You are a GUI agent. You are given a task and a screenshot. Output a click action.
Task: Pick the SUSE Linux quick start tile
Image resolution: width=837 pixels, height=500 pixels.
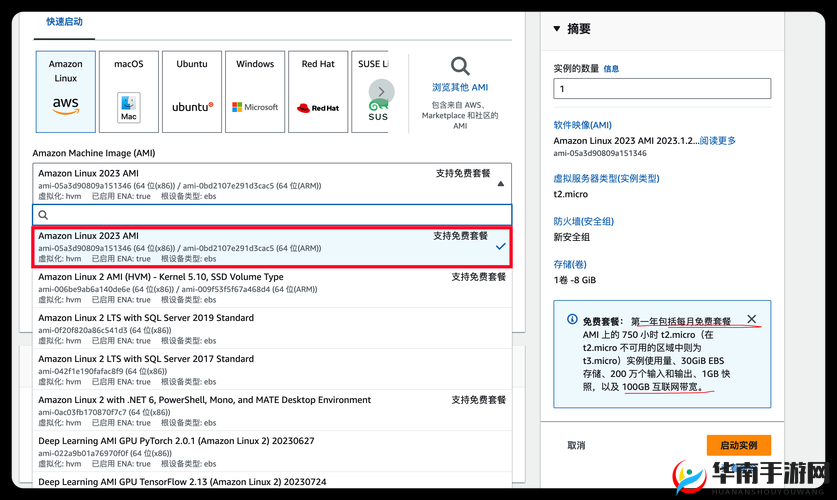pos(370,92)
